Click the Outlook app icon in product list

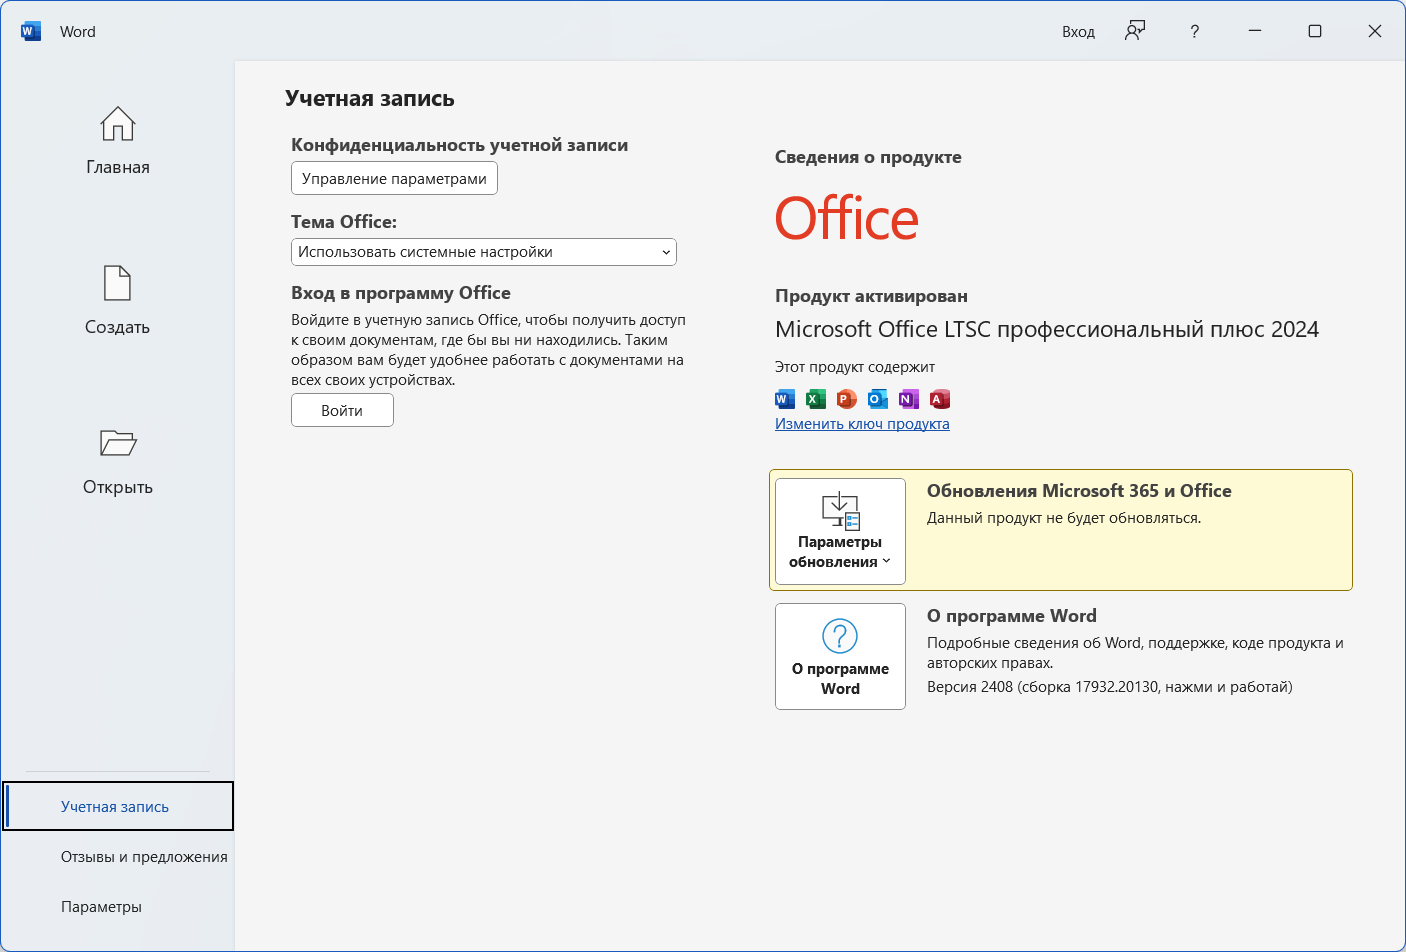click(878, 400)
